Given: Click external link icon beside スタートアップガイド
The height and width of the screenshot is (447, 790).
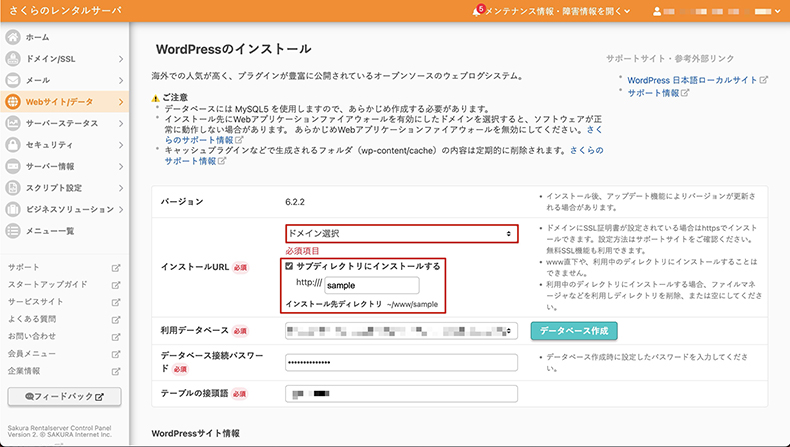Looking at the screenshot, I should [116, 285].
